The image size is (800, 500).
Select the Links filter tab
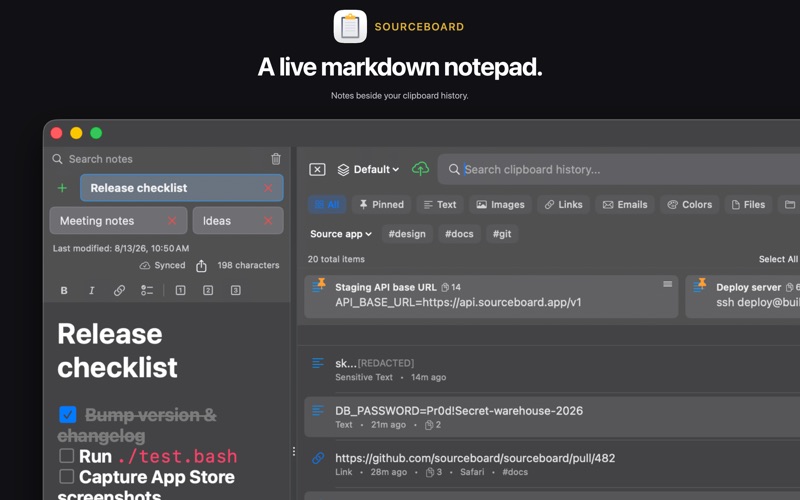click(563, 205)
